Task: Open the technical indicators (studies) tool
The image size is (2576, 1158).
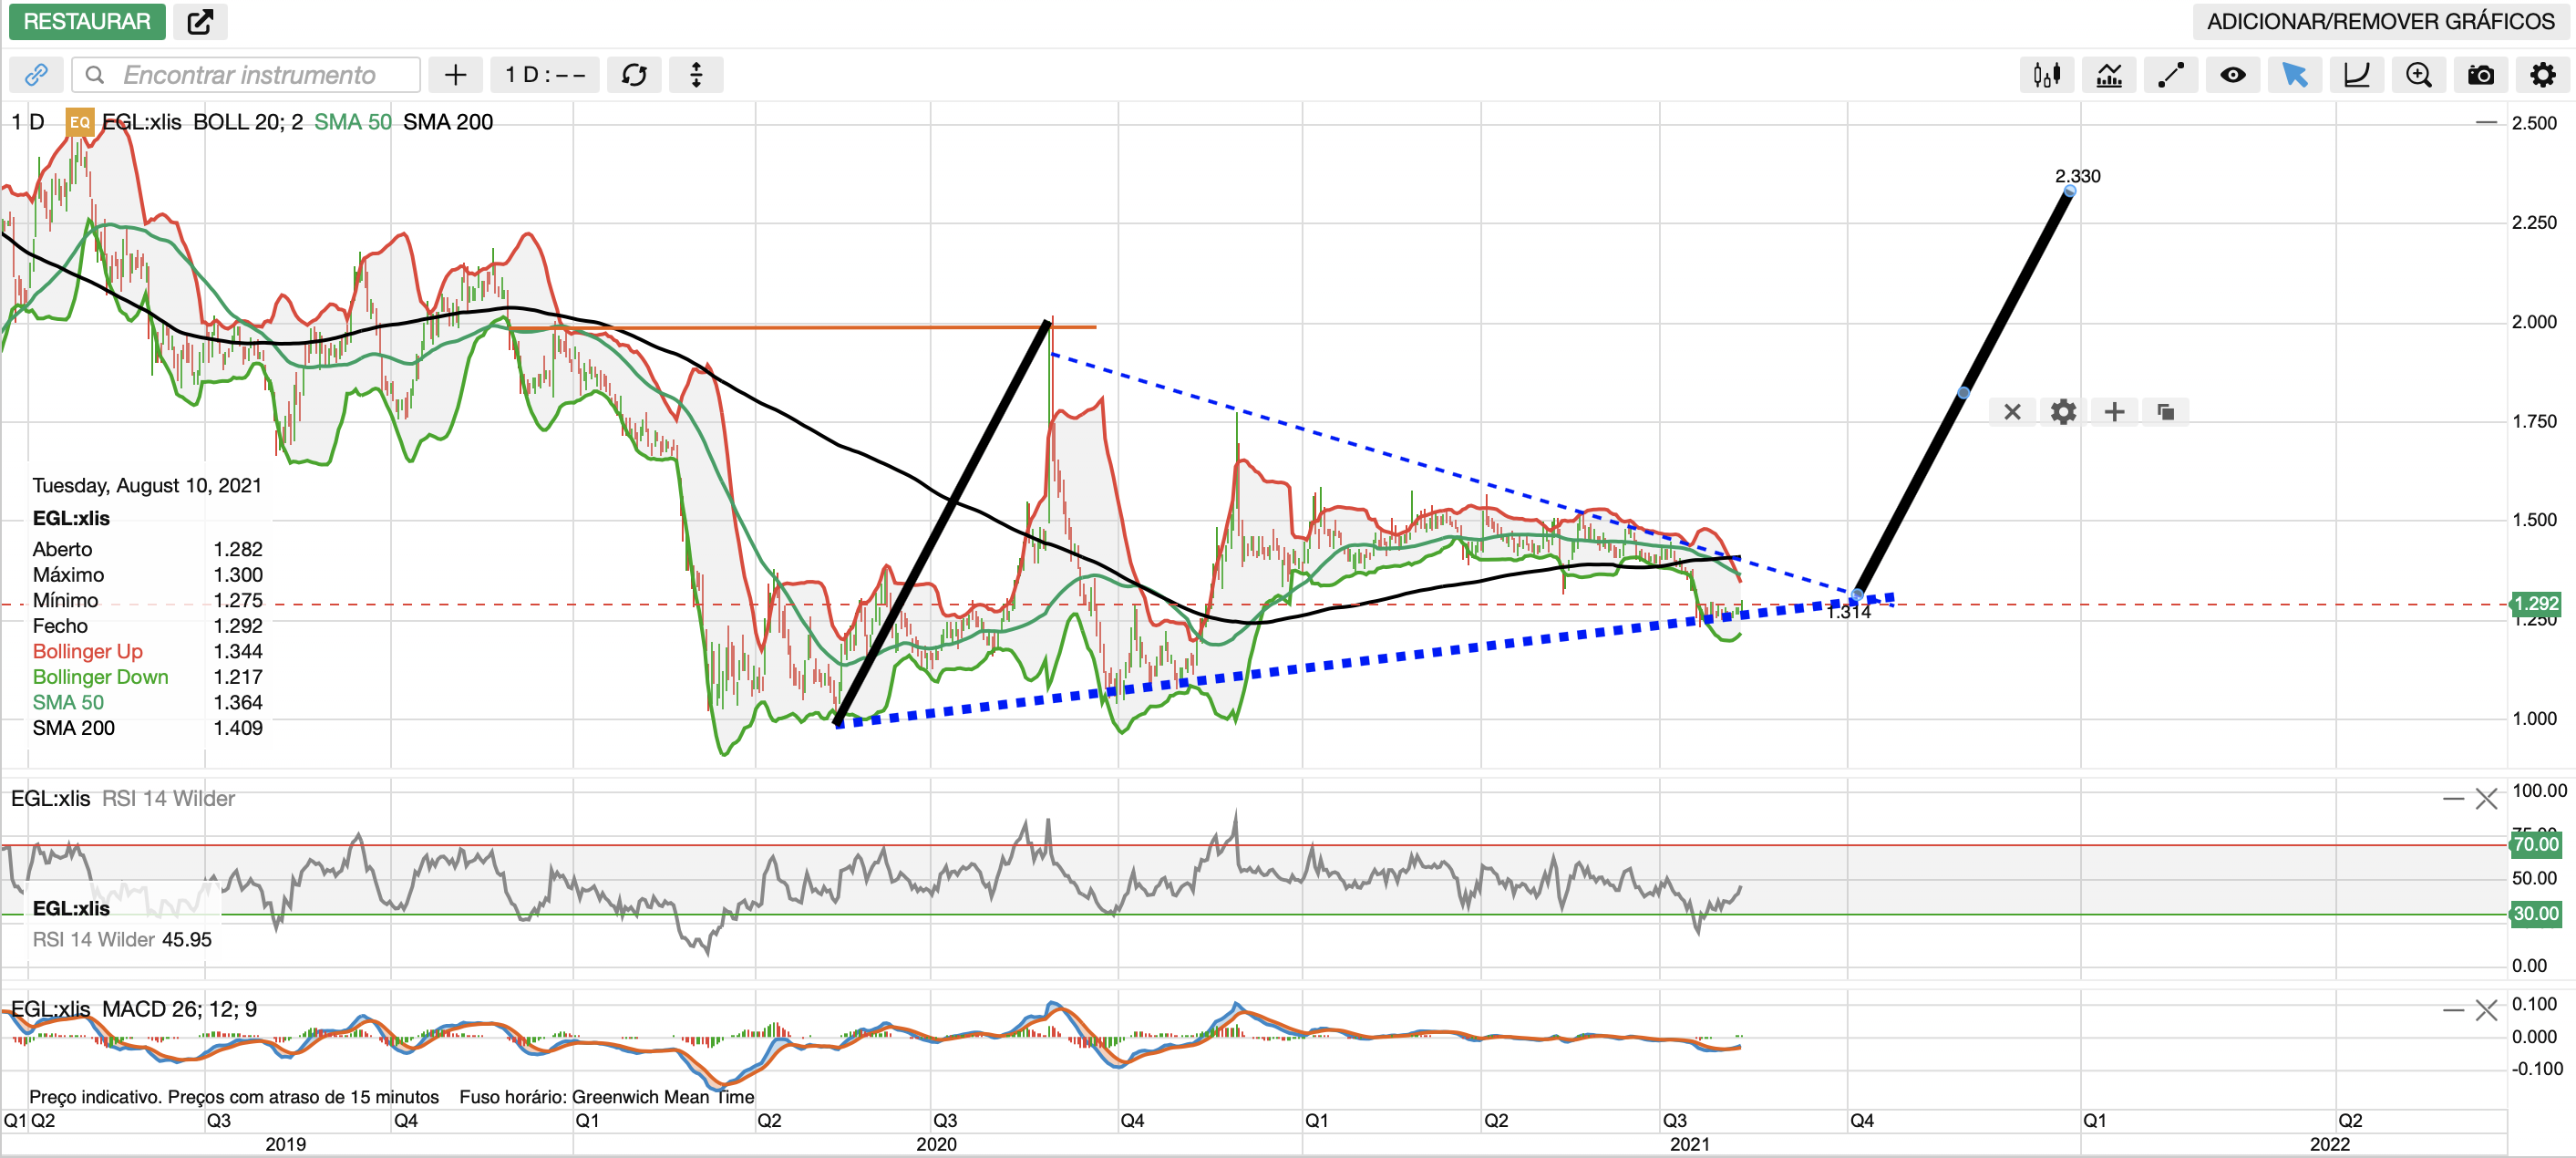Action: click(2109, 75)
